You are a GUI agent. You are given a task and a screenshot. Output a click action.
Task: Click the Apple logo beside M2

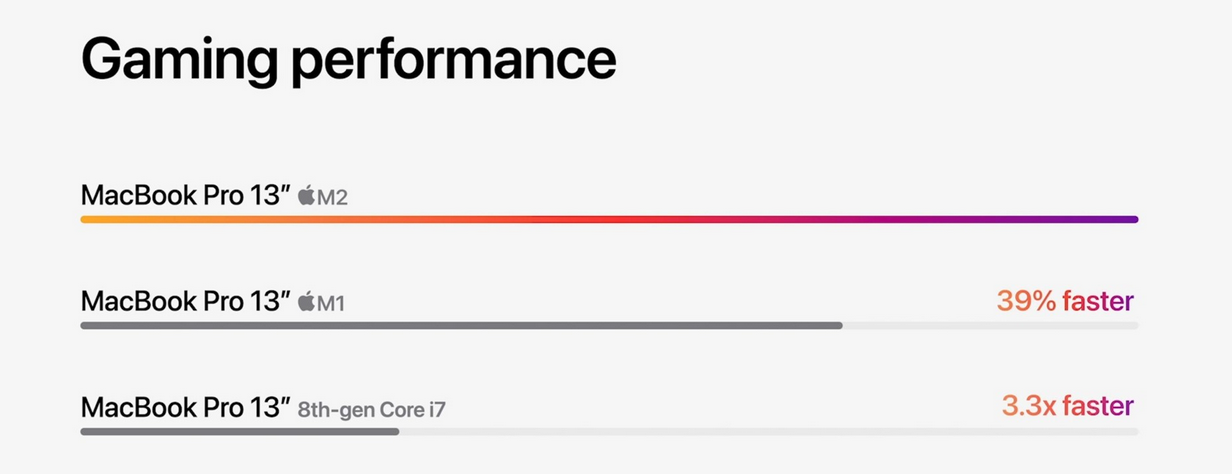(x=306, y=195)
